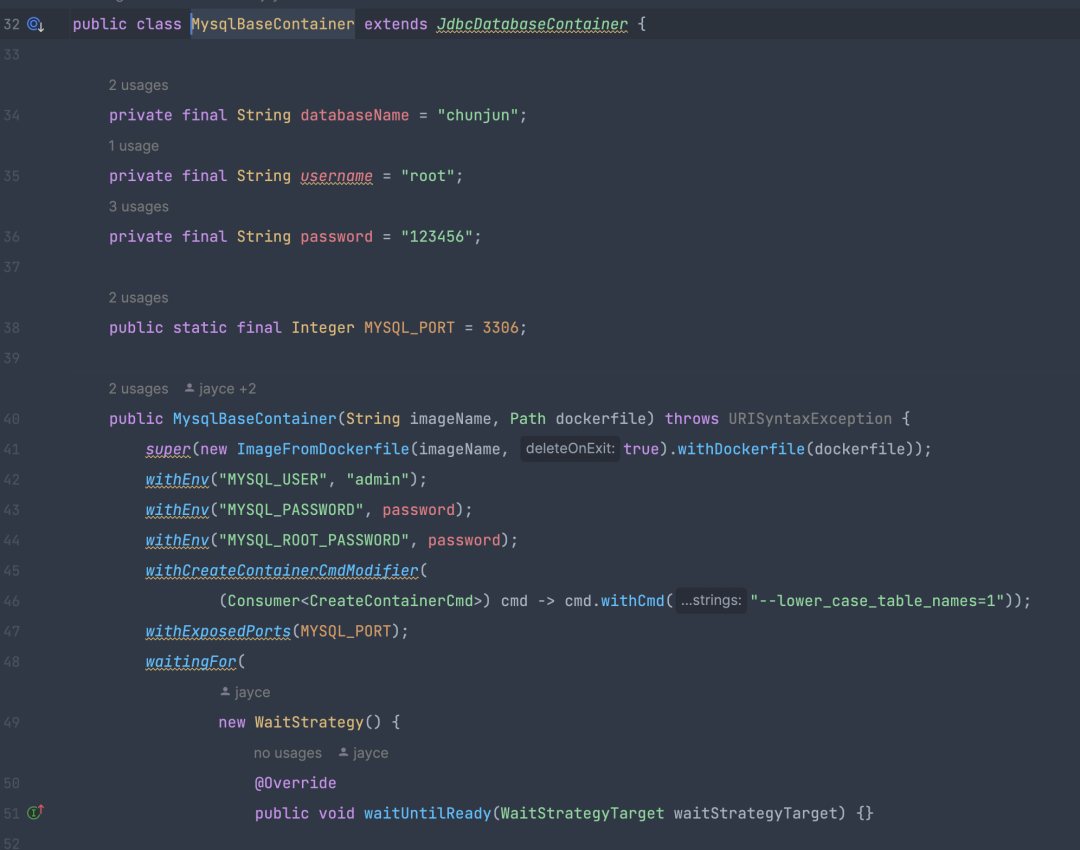This screenshot has width=1080, height=850.
Task: Click "--lower_case_table_names=1" string
Action: [x=877, y=601]
